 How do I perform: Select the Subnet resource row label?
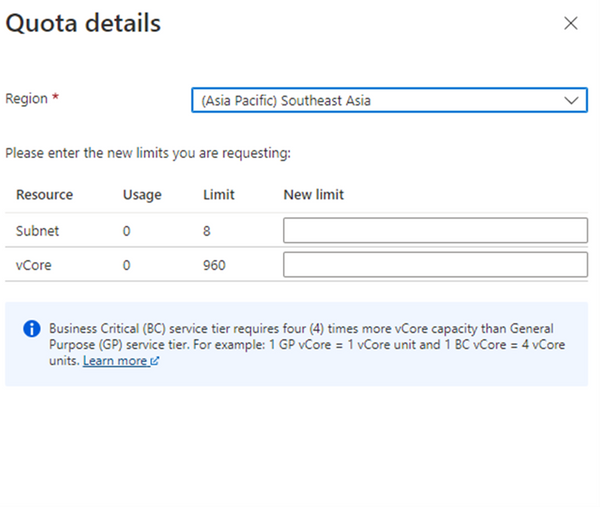point(37,231)
